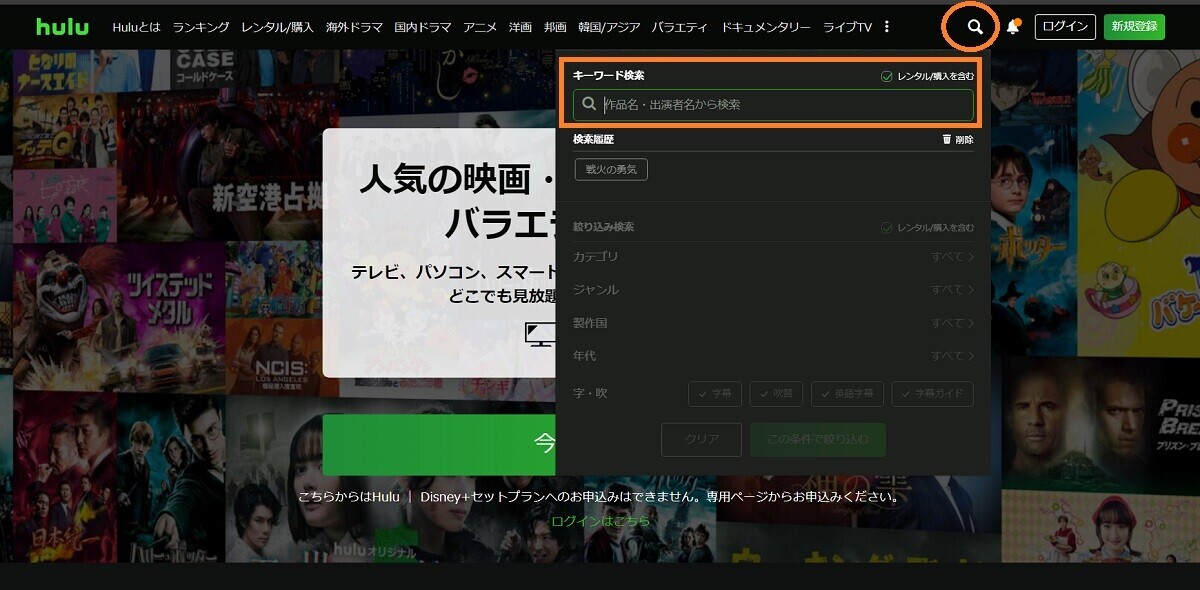Open the 洋画 category

click(x=520, y=27)
